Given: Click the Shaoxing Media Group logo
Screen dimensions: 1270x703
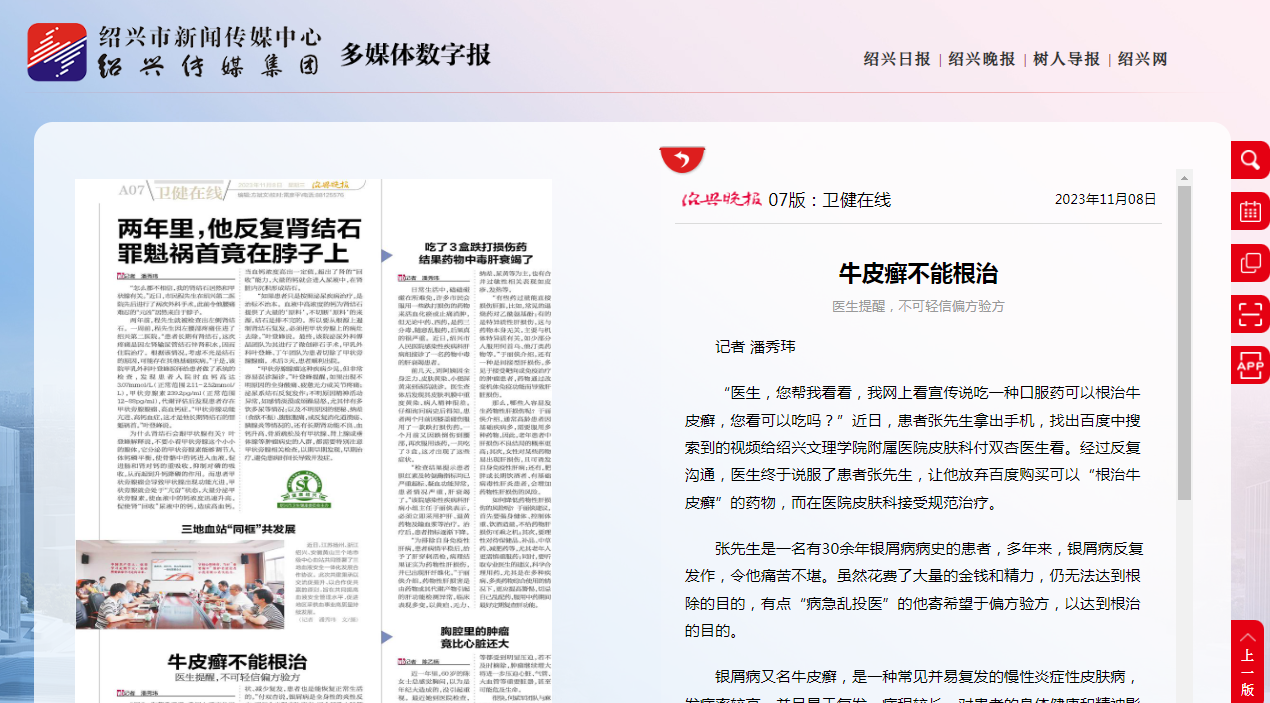Looking at the screenshot, I should 175,52.
